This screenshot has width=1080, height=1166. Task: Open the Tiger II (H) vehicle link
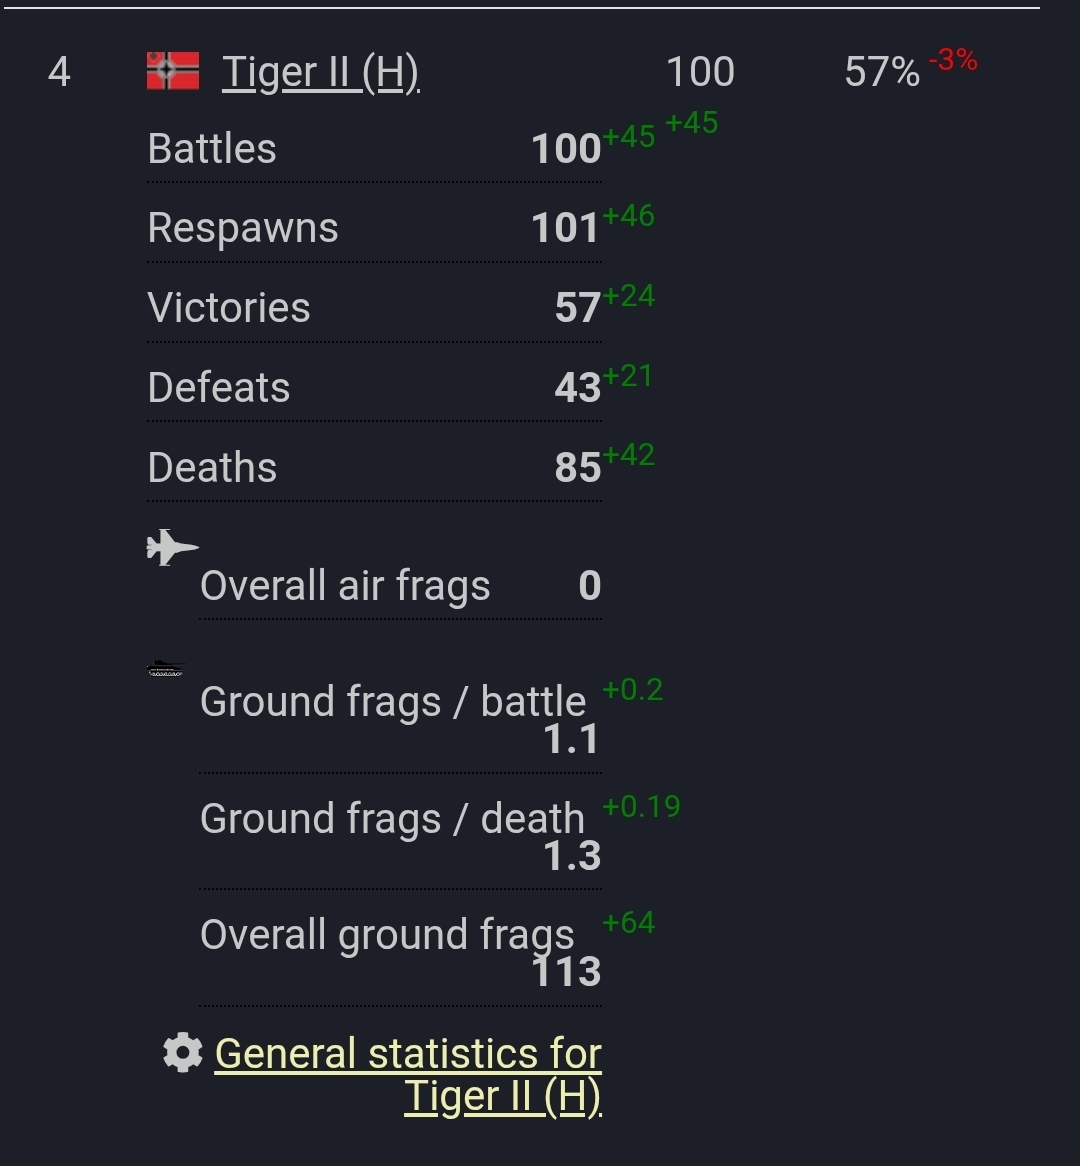(x=320, y=72)
